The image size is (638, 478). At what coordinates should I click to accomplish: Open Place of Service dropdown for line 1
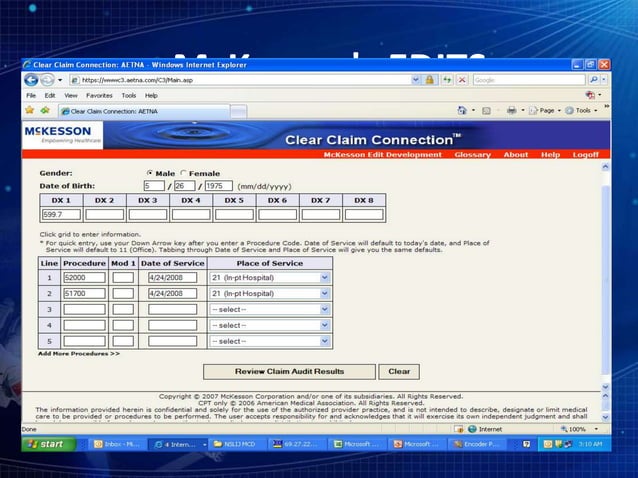(x=324, y=277)
